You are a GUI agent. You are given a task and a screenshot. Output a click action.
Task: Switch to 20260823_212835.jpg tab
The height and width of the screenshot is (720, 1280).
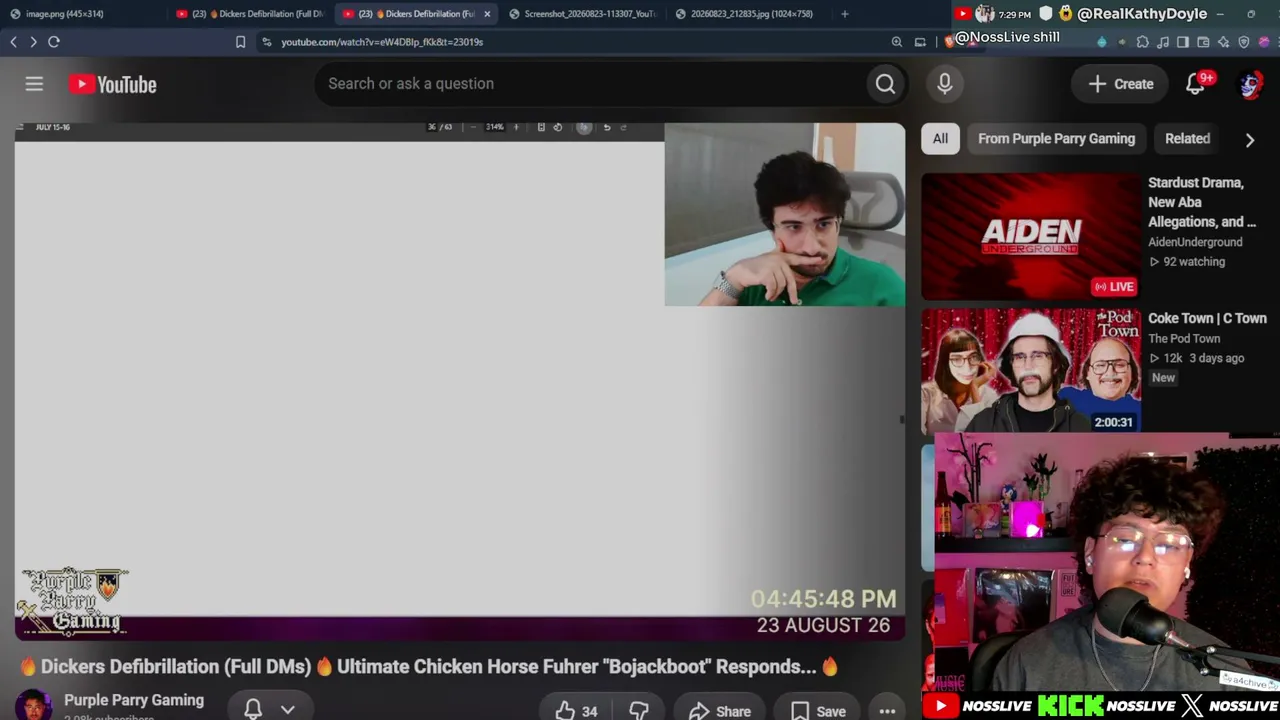click(x=746, y=14)
